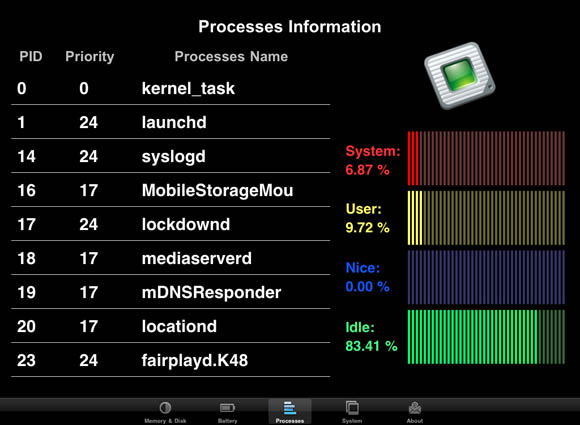Click the green Idle usage bar
Image resolution: width=580 pixels, height=425 pixels.
coord(486,337)
